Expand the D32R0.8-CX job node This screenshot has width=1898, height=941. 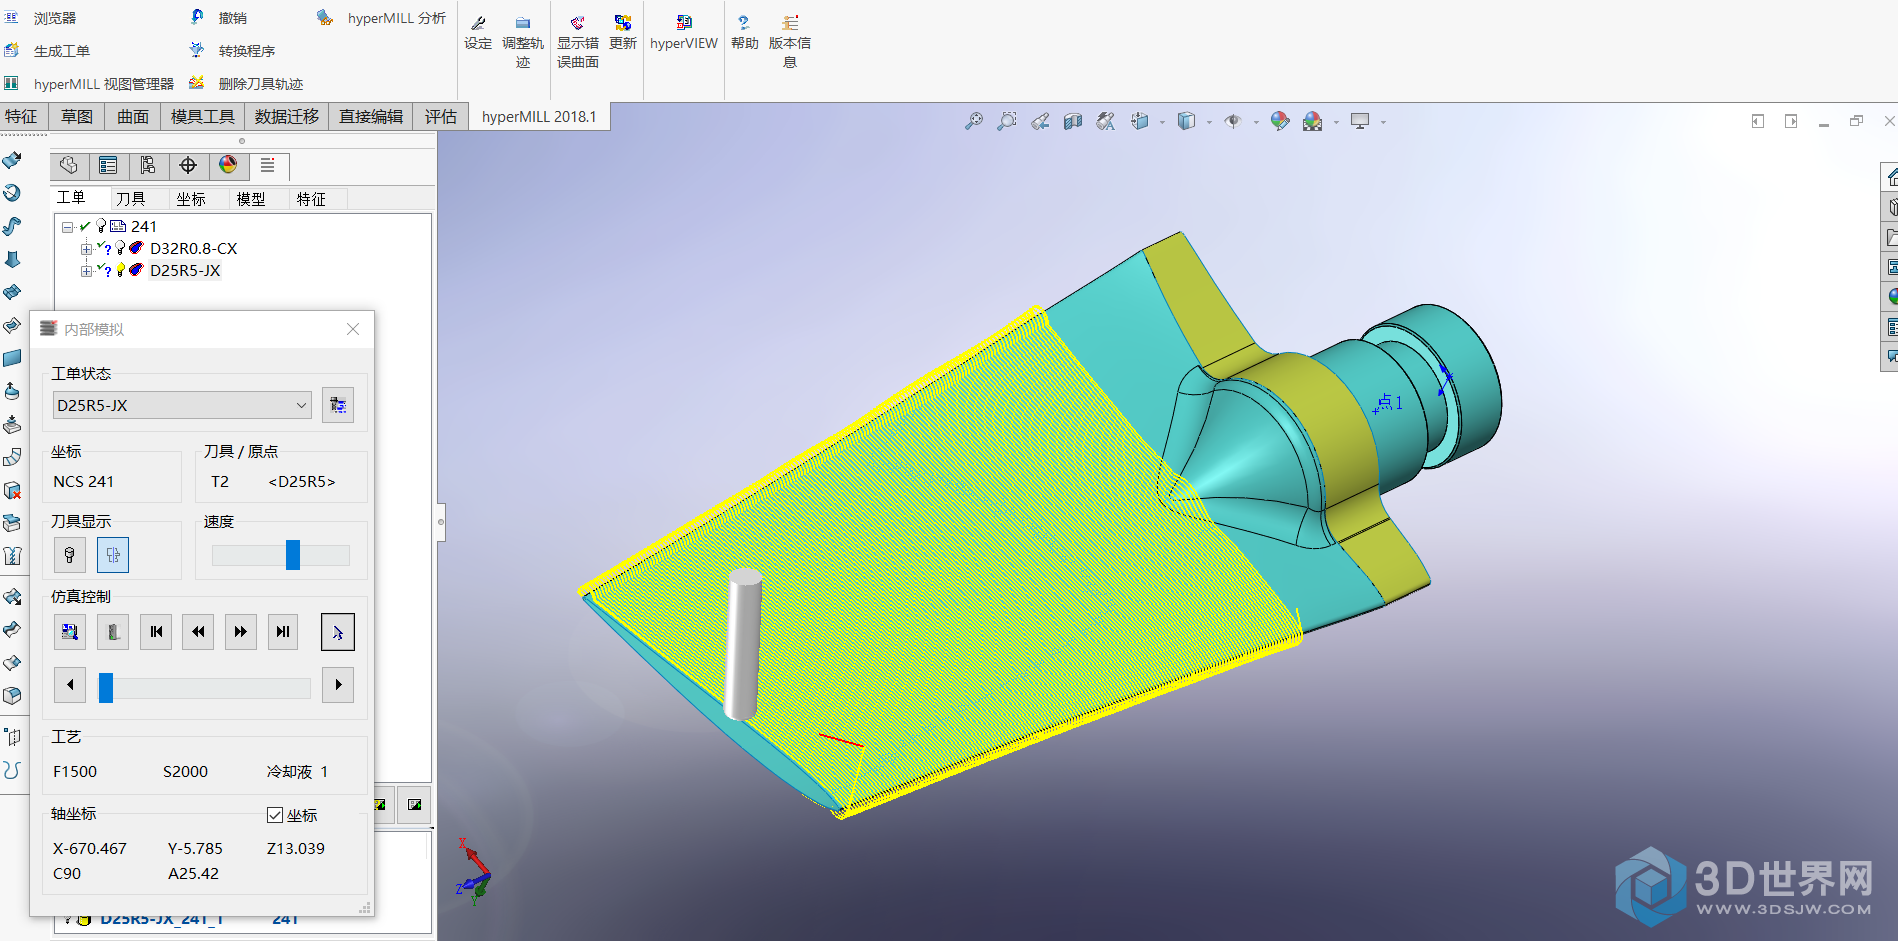[x=86, y=249]
